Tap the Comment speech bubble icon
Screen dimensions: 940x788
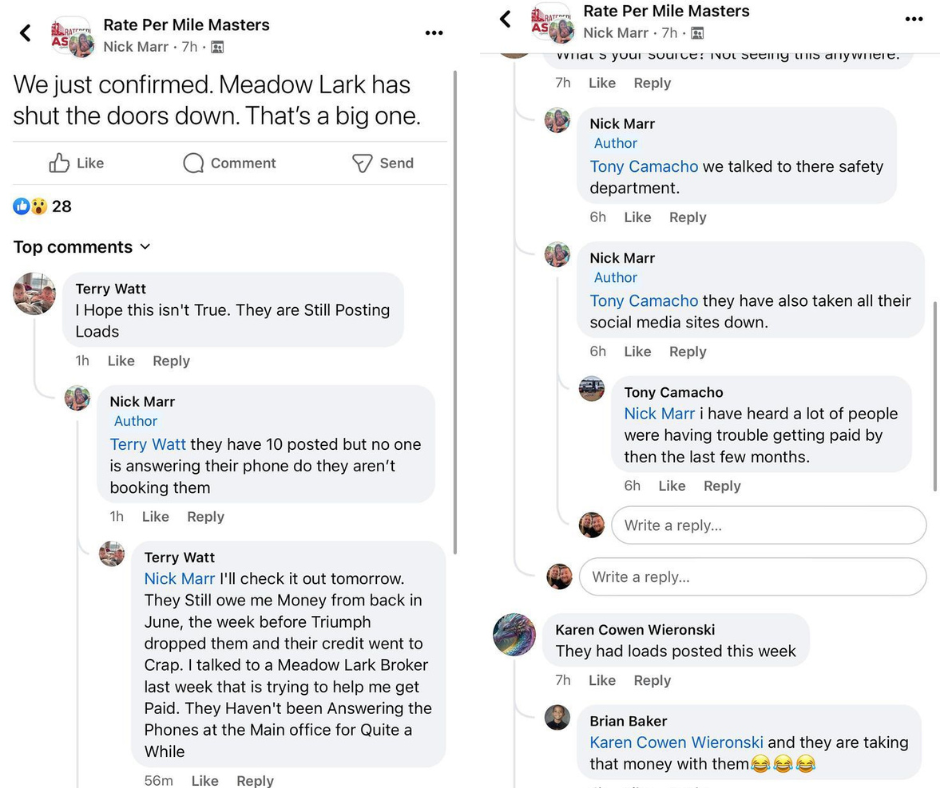194,163
